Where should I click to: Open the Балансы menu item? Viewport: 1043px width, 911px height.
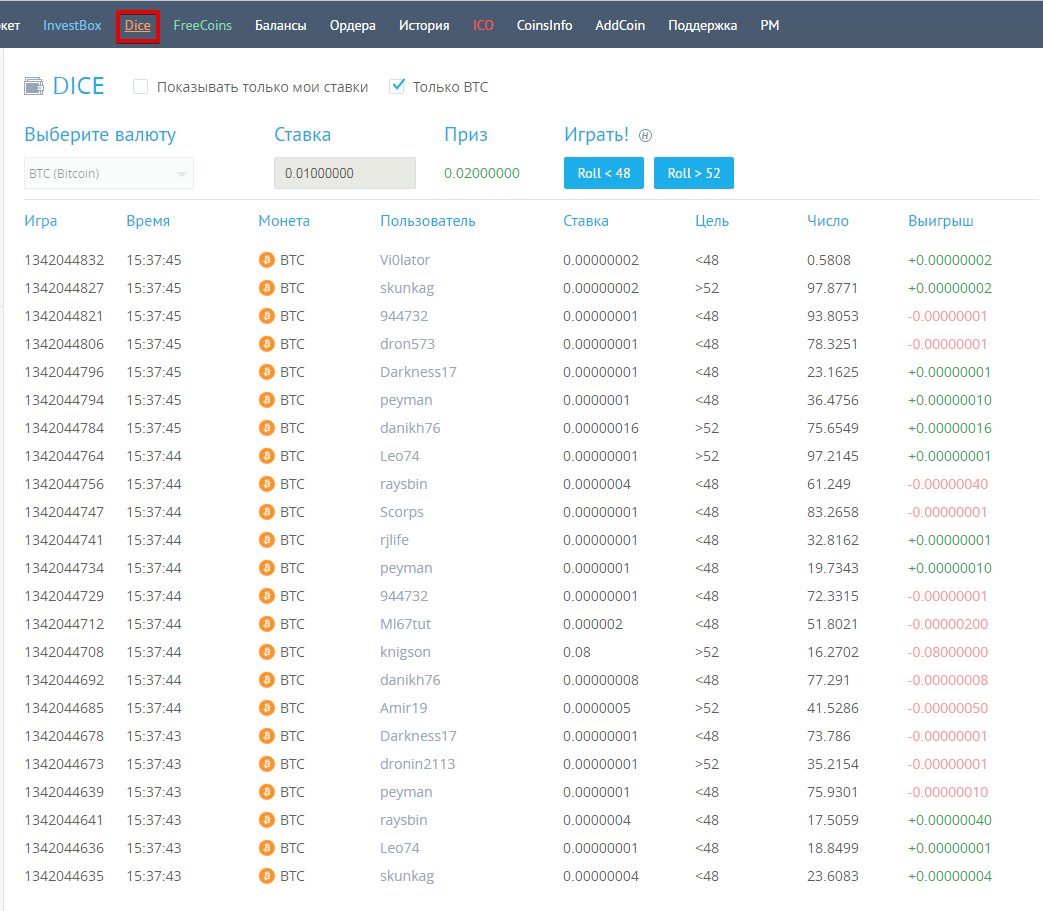point(281,25)
